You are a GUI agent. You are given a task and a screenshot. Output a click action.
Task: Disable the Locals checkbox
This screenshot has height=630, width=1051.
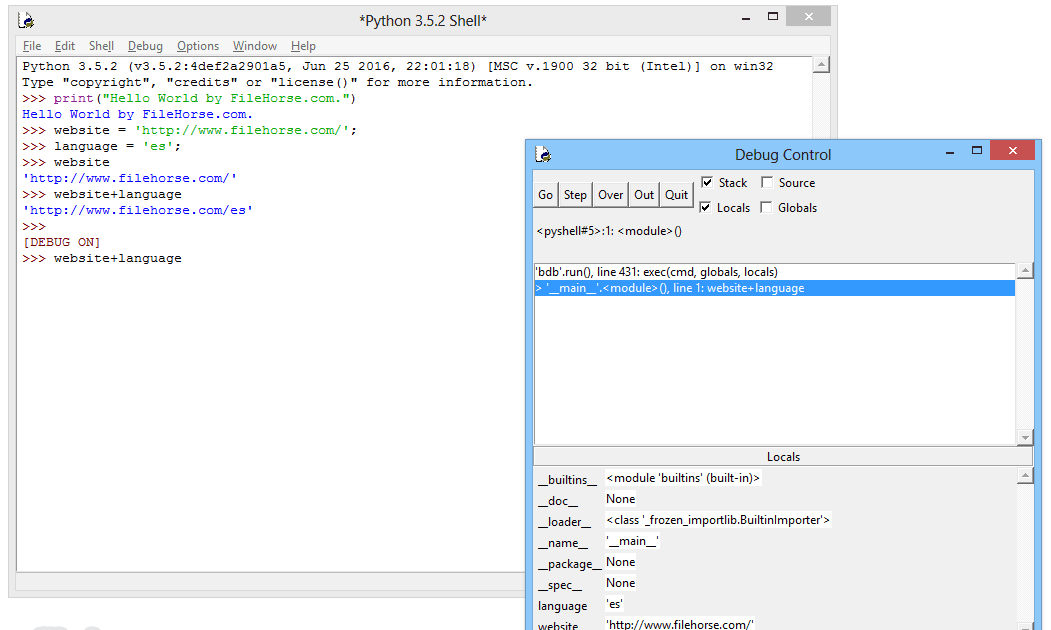708,208
